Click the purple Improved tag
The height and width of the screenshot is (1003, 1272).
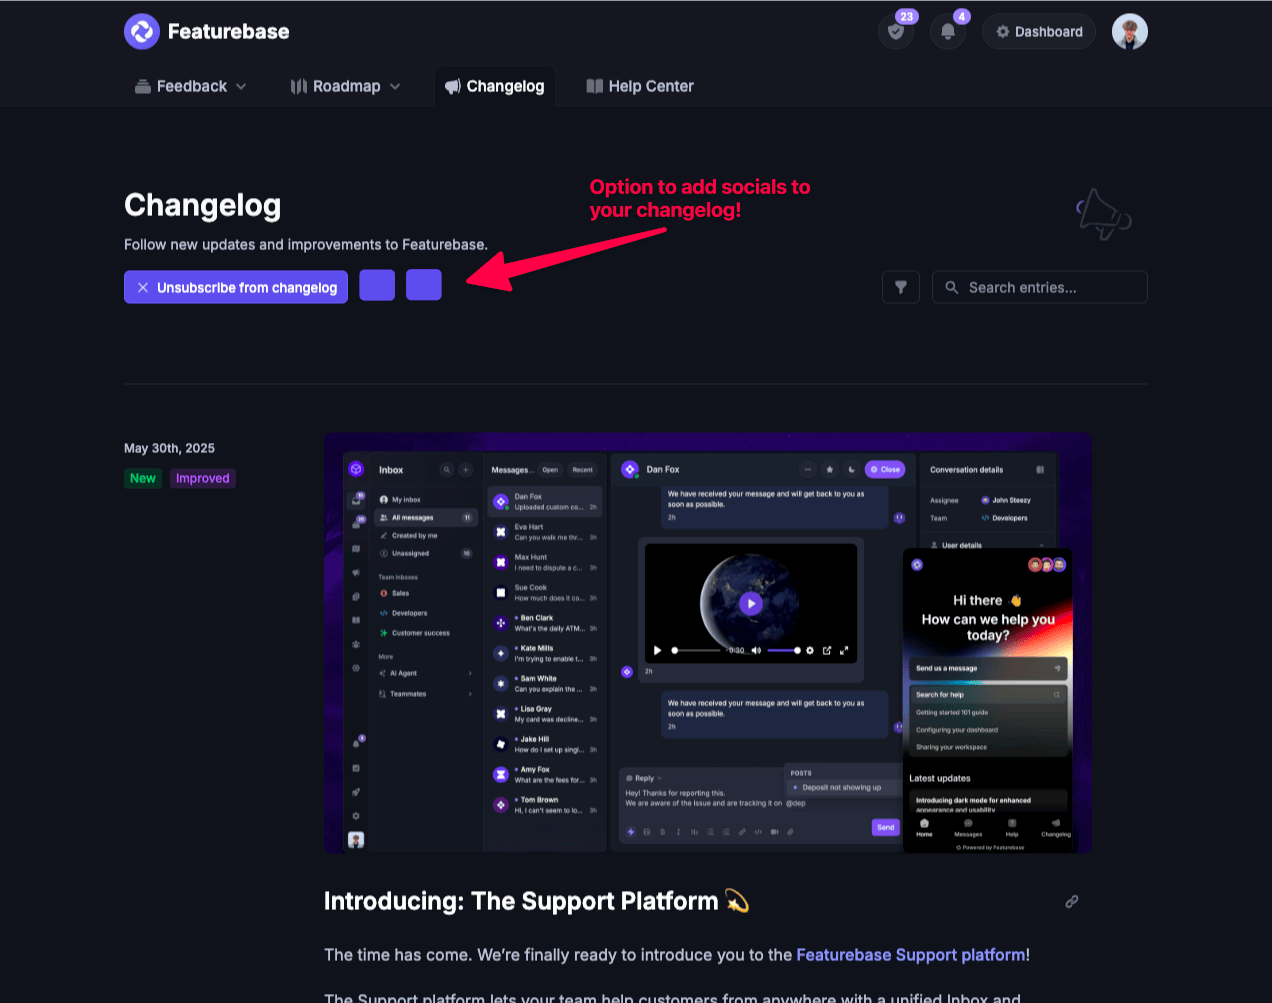pyautogui.click(x=203, y=478)
